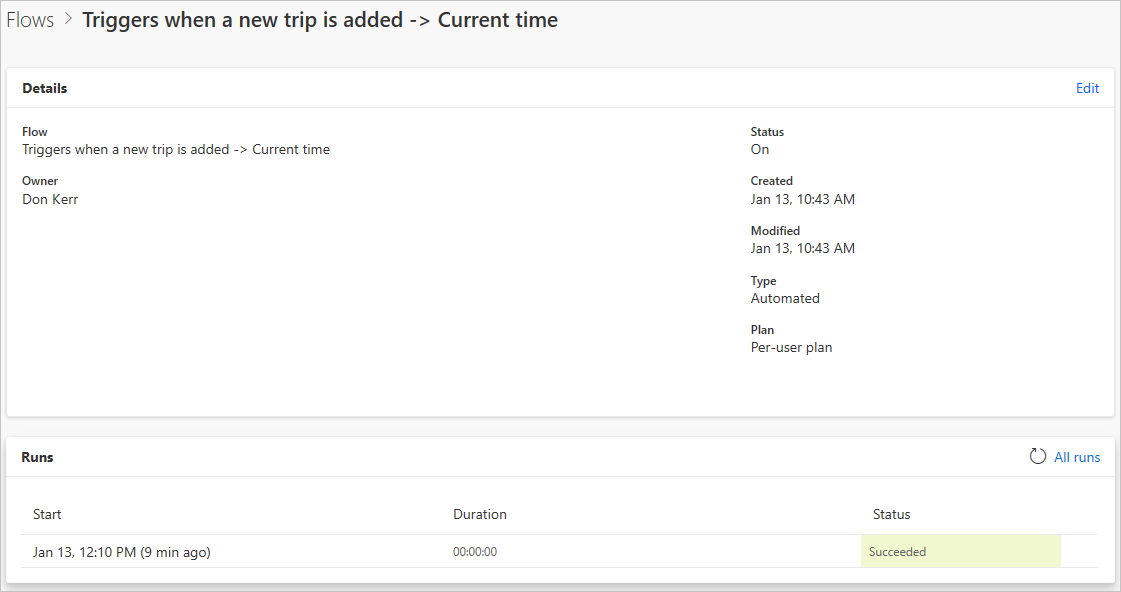The image size is (1121, 592).
Task: Click the Created date Jan 13, 10:43 AM
Action: click(803, 199)
